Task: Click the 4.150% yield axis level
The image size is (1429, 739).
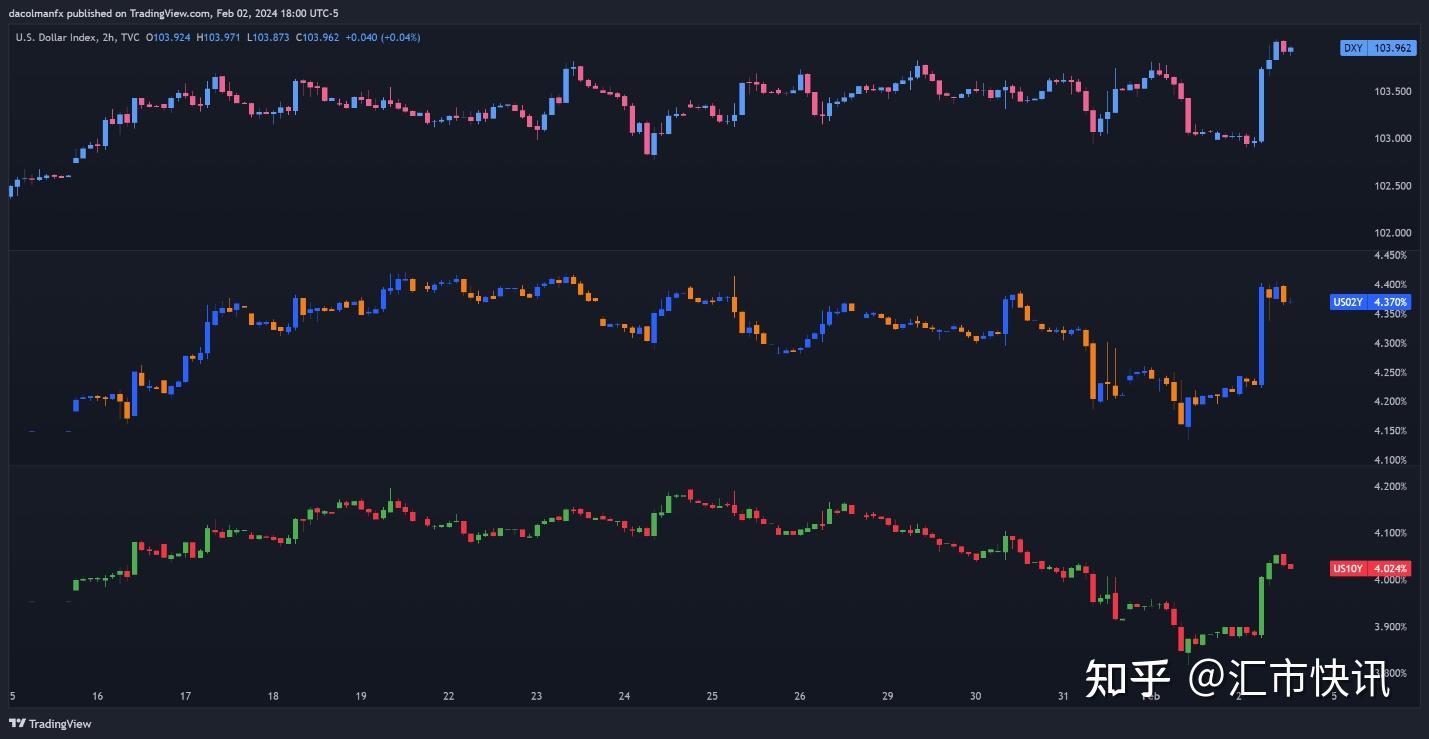Action: 1390,431
